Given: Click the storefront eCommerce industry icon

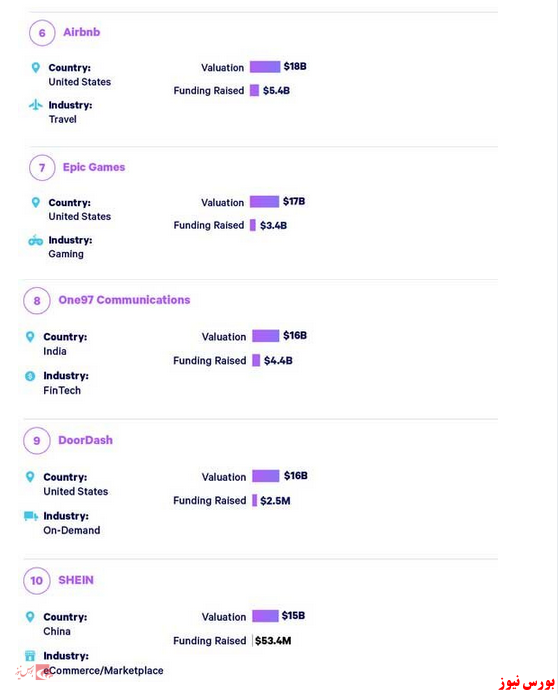Looking at the screenshot, I should [x=30, y=656].
